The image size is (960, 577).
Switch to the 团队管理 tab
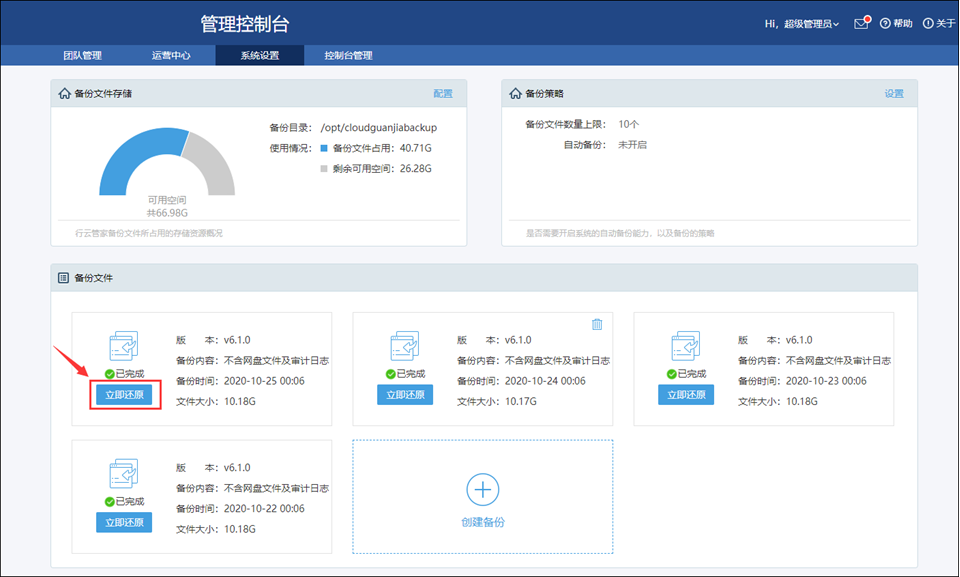82,55
